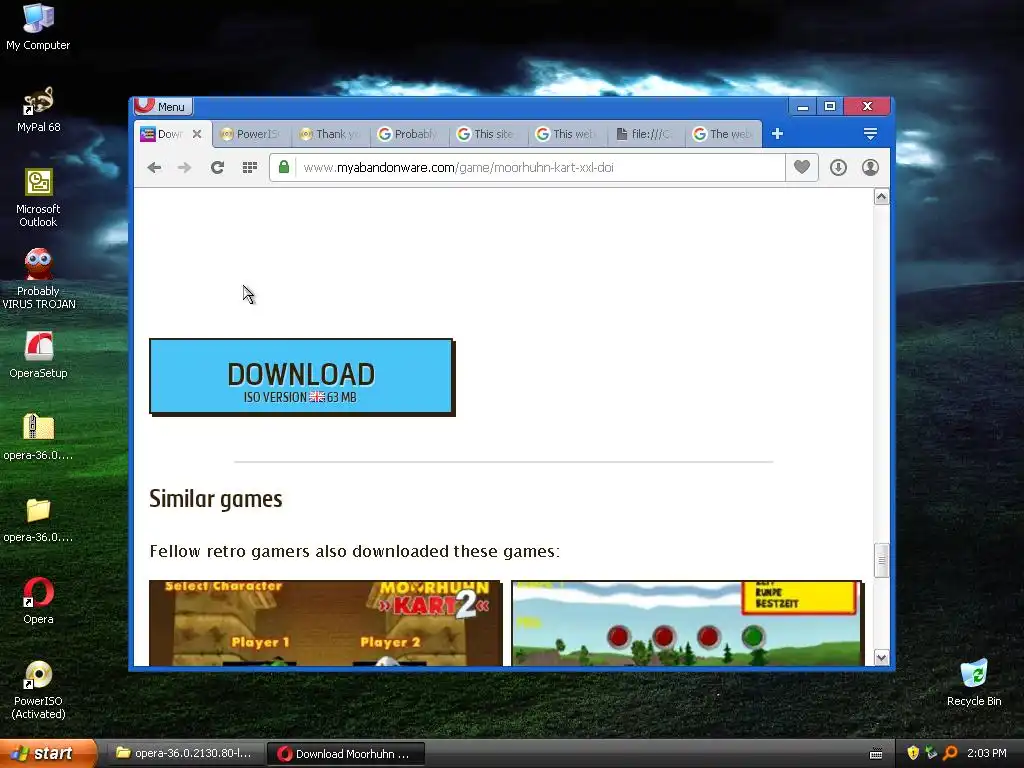This screenshot has width=1024, height=768.
Task: Select the MyPal 68 desktop icon
Action: (38, 110)
